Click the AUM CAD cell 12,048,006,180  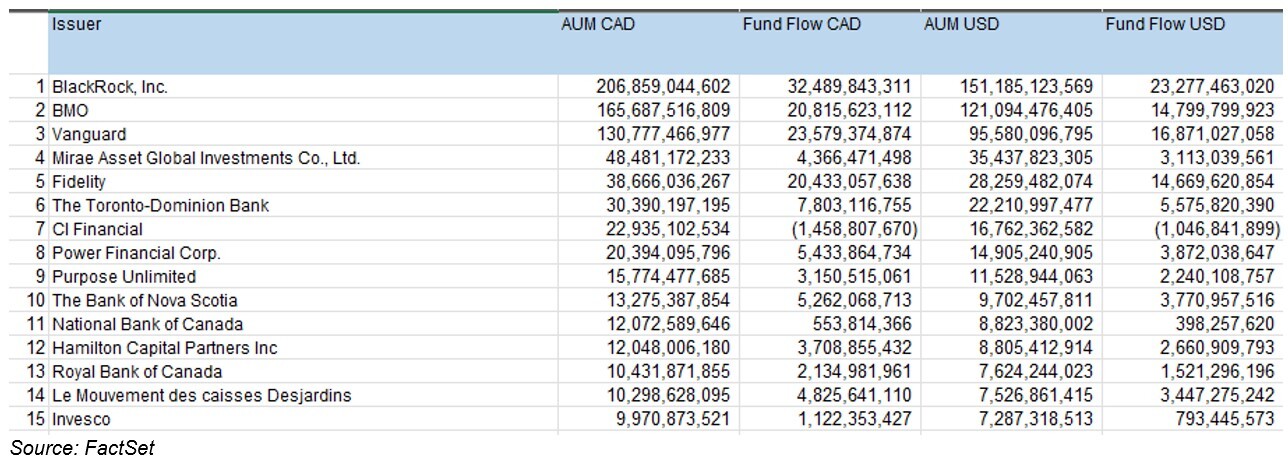tap(669, 348)
